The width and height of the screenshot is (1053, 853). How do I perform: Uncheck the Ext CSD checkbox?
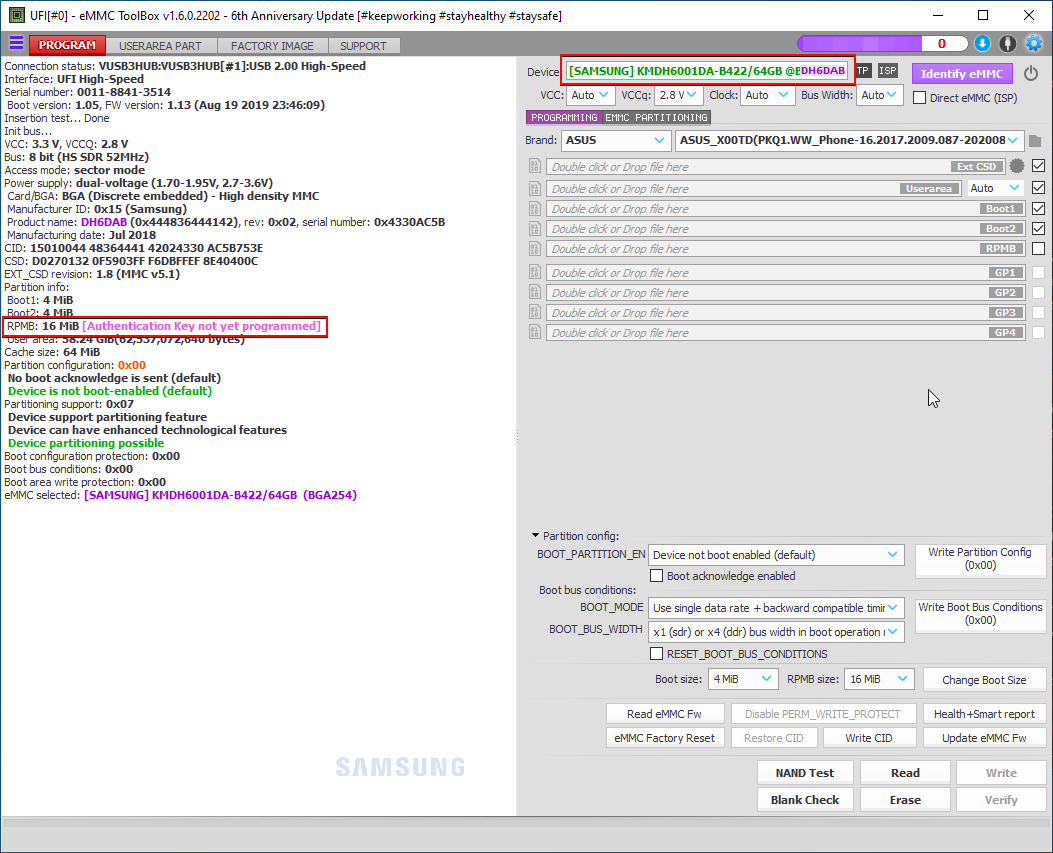[1038, 165]
